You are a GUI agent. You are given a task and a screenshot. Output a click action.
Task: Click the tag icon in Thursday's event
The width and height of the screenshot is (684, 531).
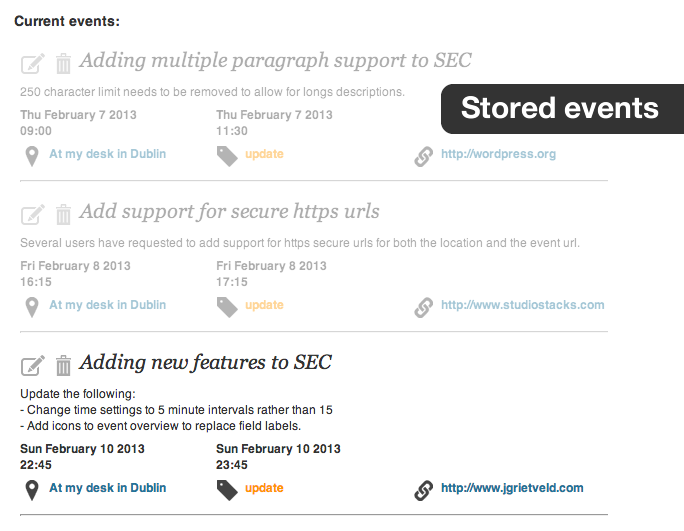pos(227,157)
